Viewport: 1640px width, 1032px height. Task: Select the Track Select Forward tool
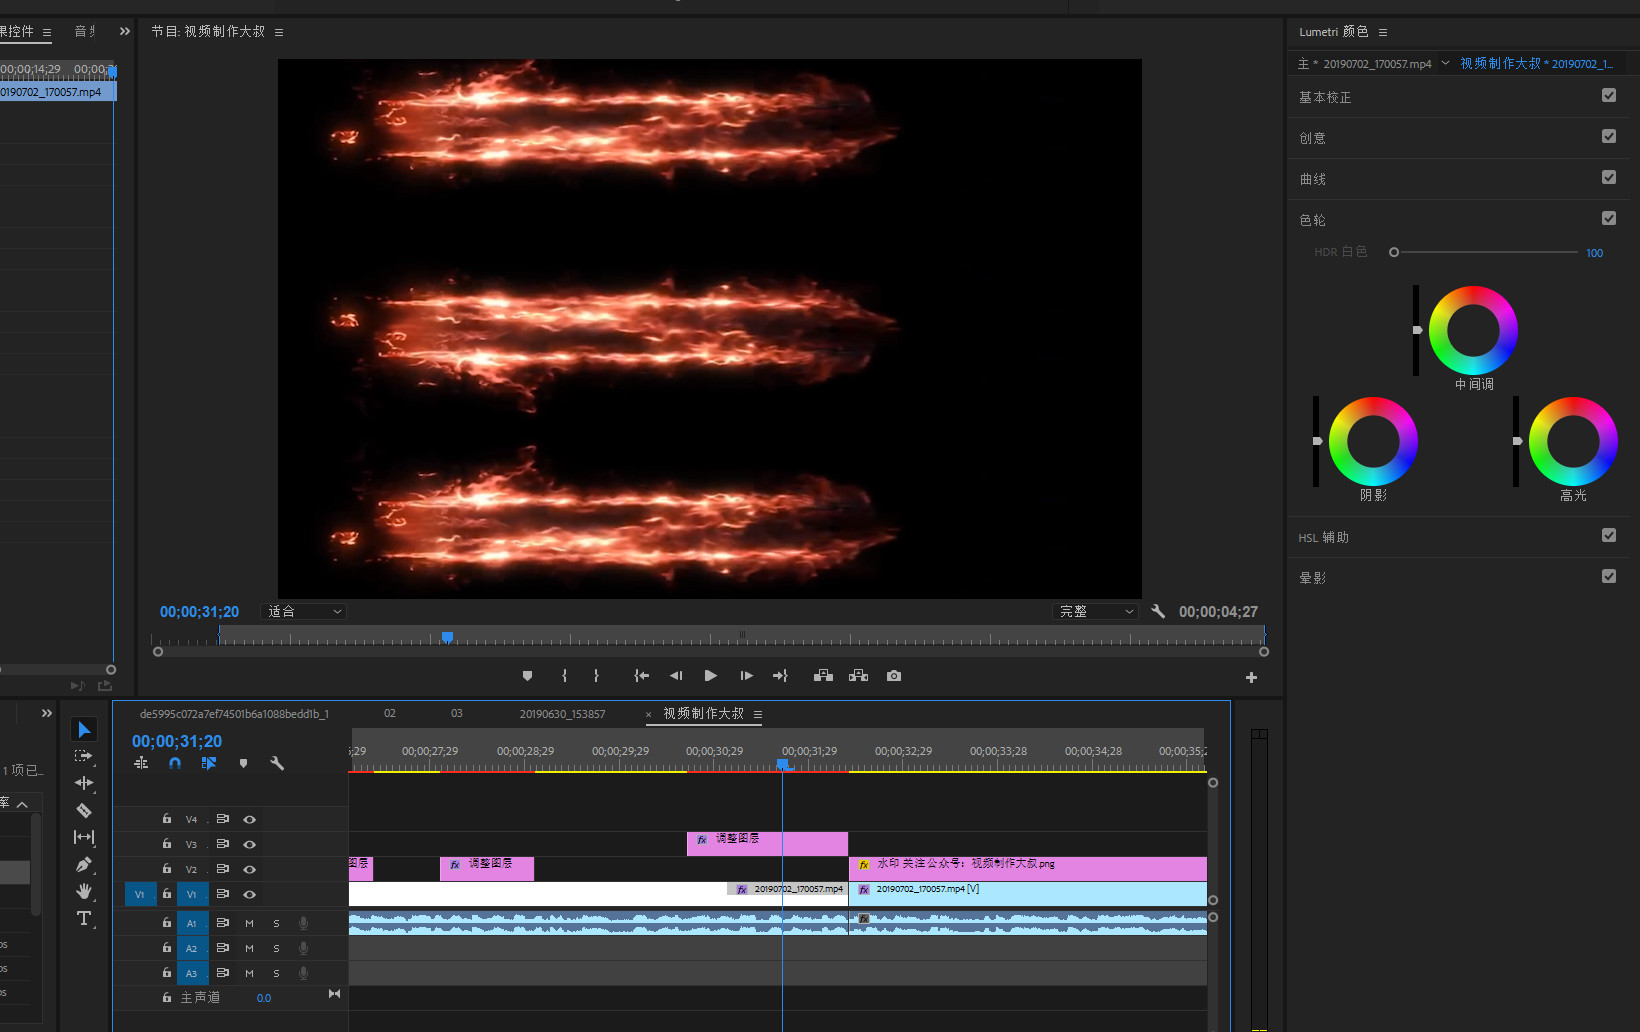click(84, 756)
